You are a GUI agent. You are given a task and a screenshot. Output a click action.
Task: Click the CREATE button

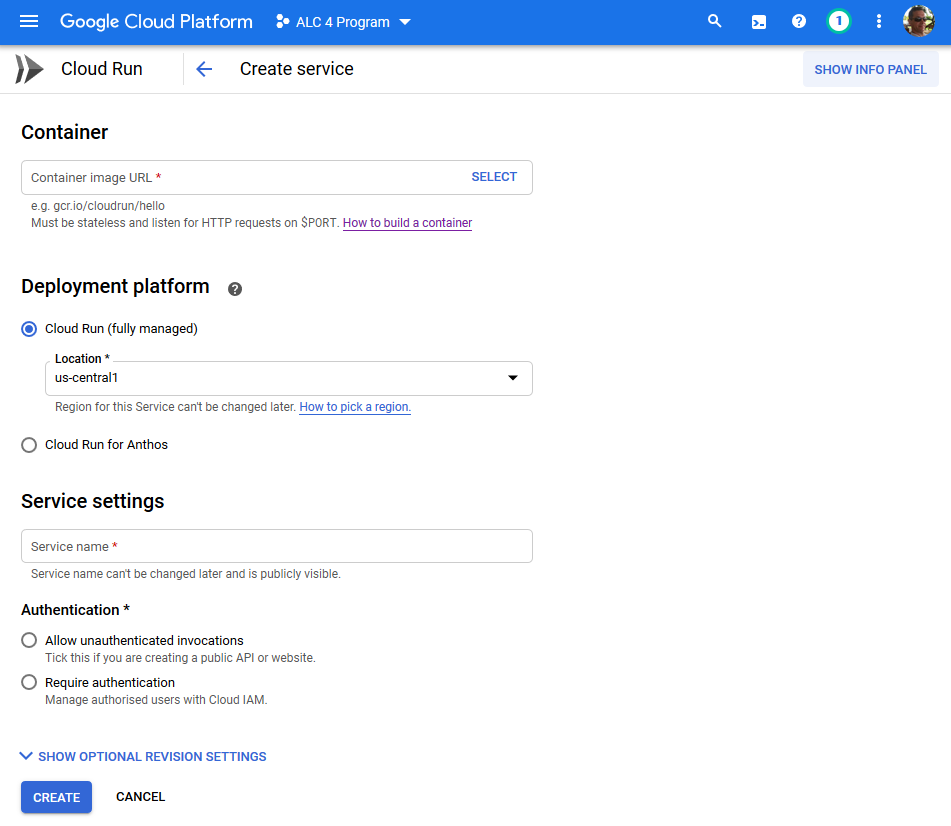56,797
